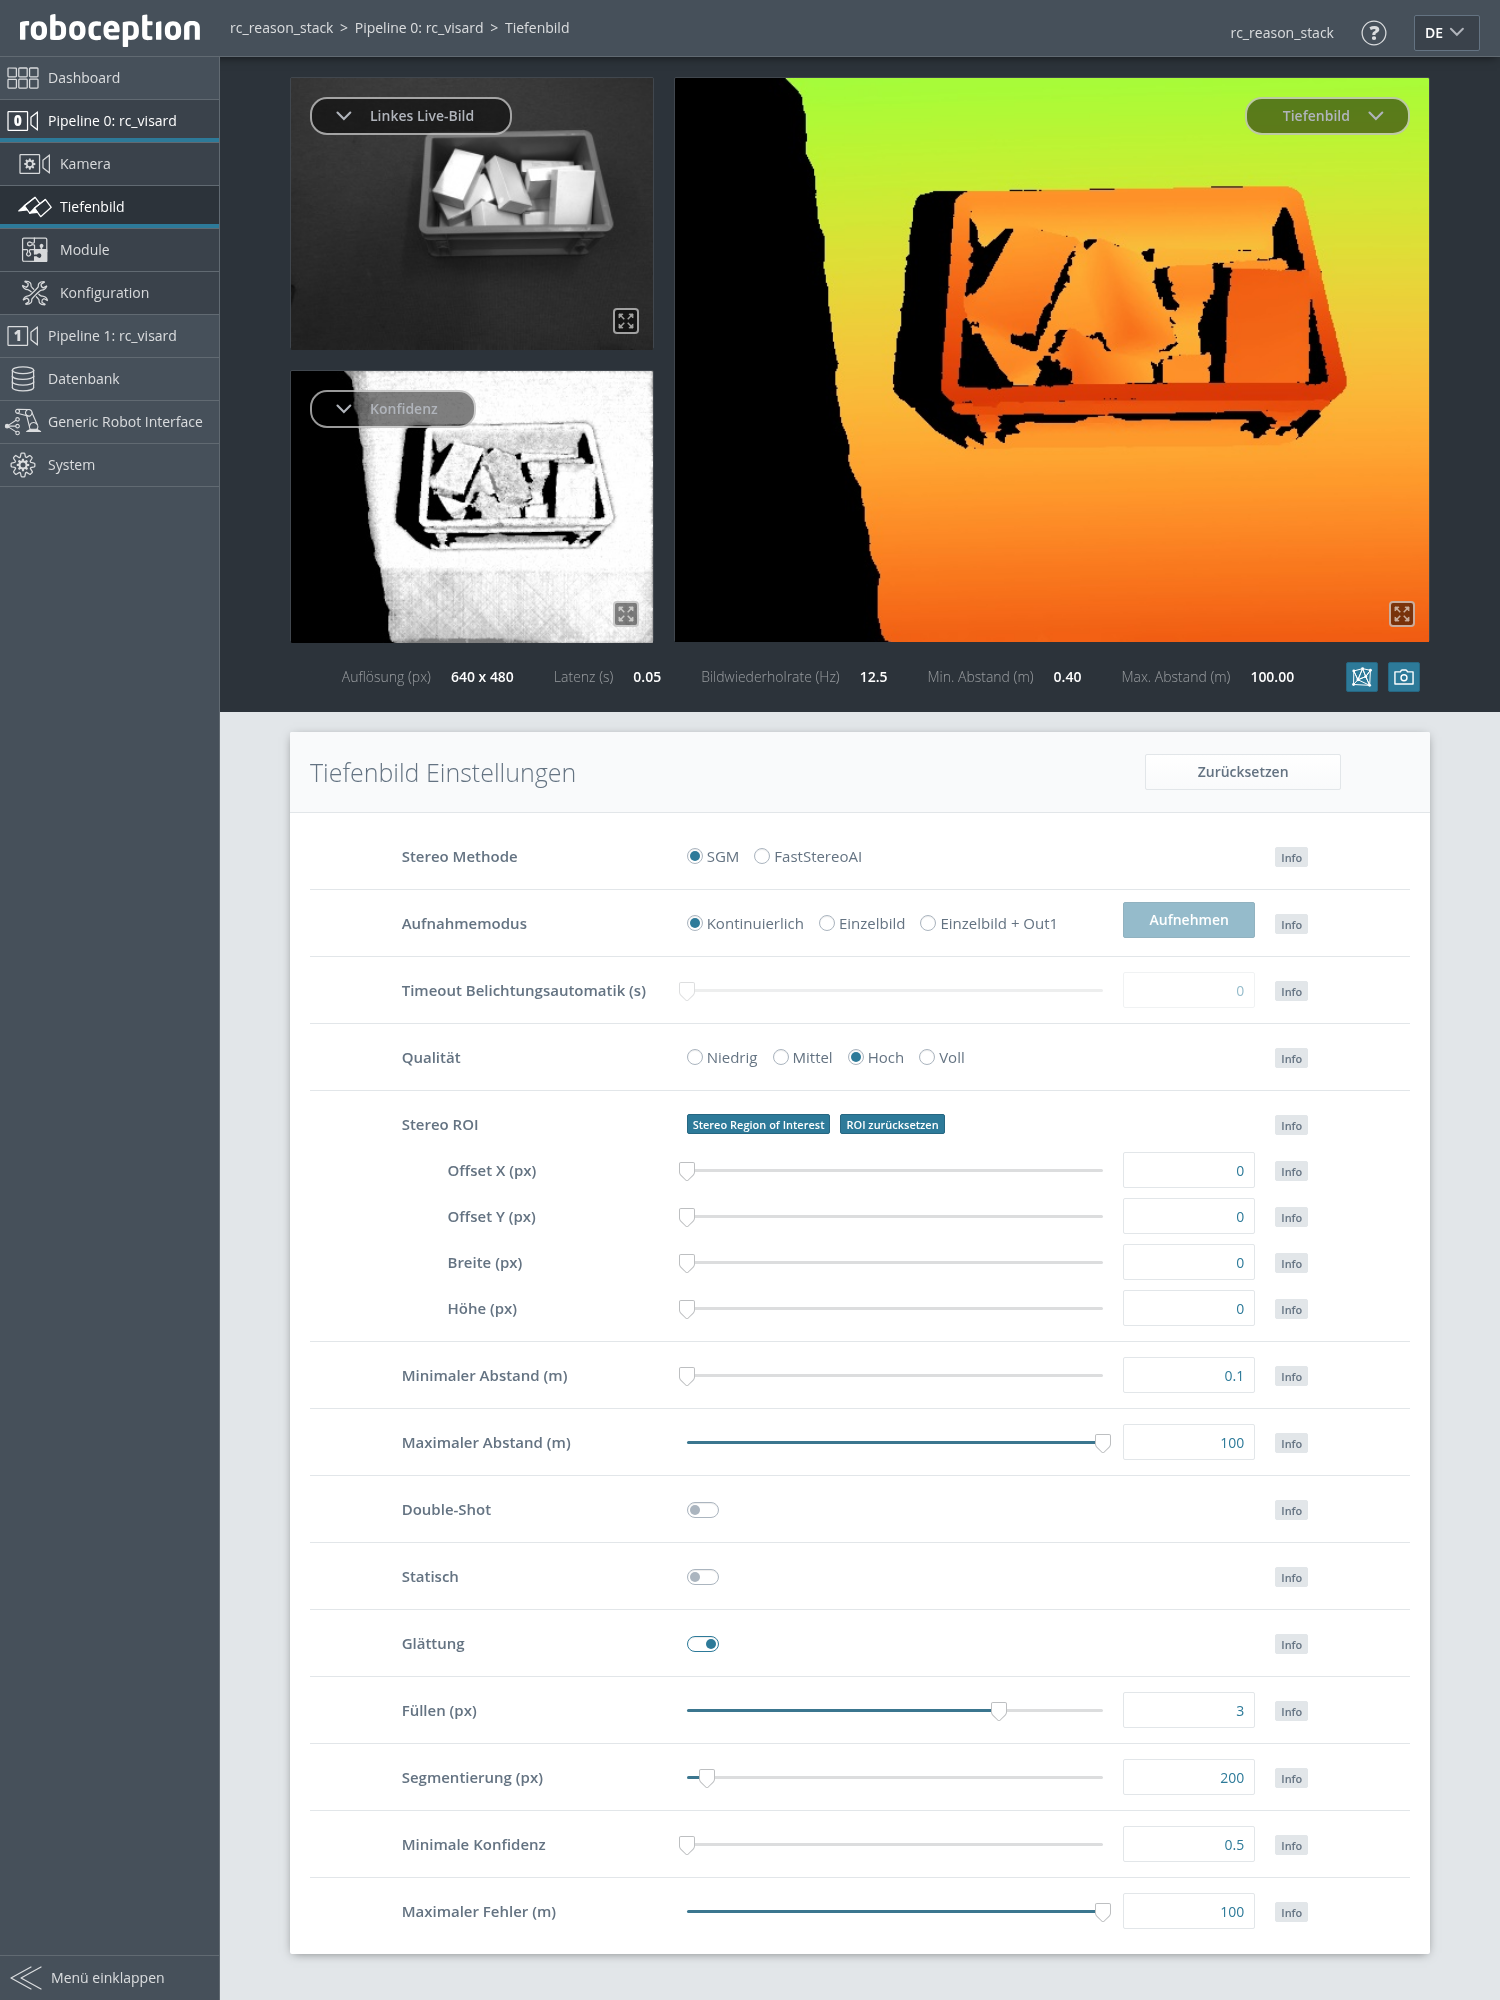1500x2000 pixels.
Task: Open the help question mark icon
Action: point(1374,33)
